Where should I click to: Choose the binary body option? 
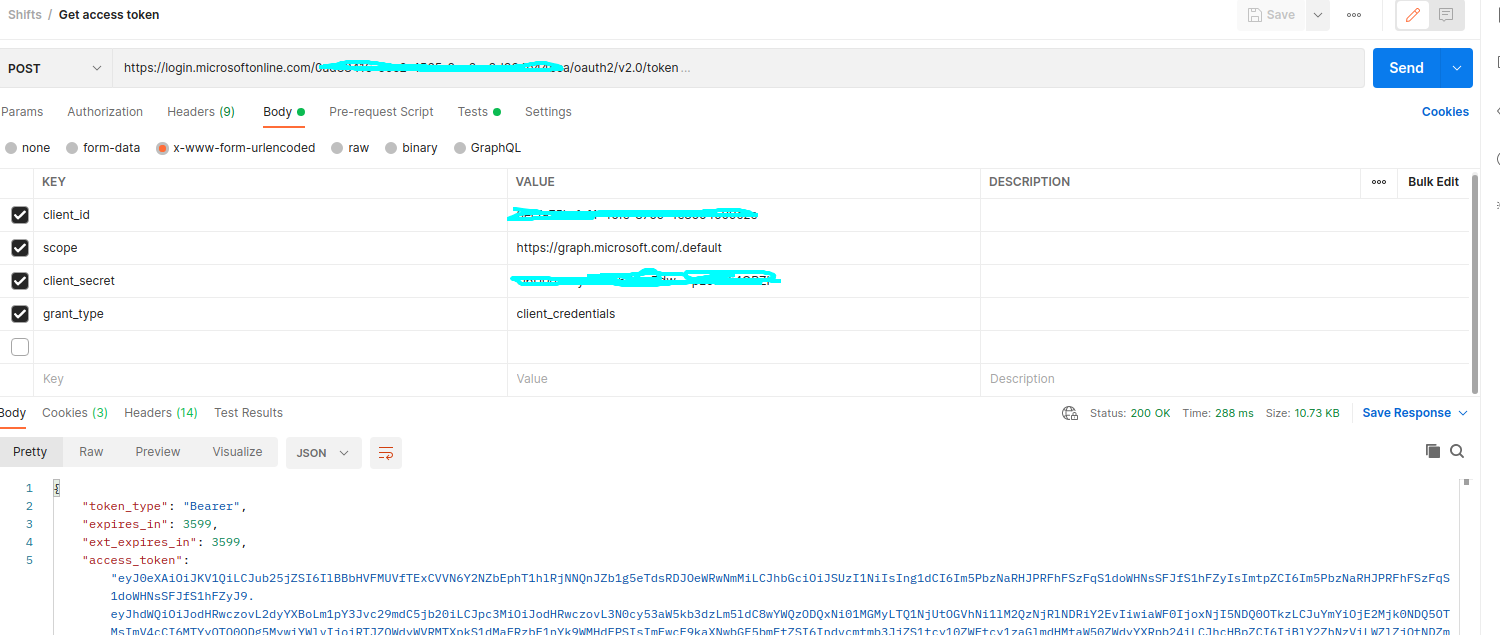click(x=411, y=148)
